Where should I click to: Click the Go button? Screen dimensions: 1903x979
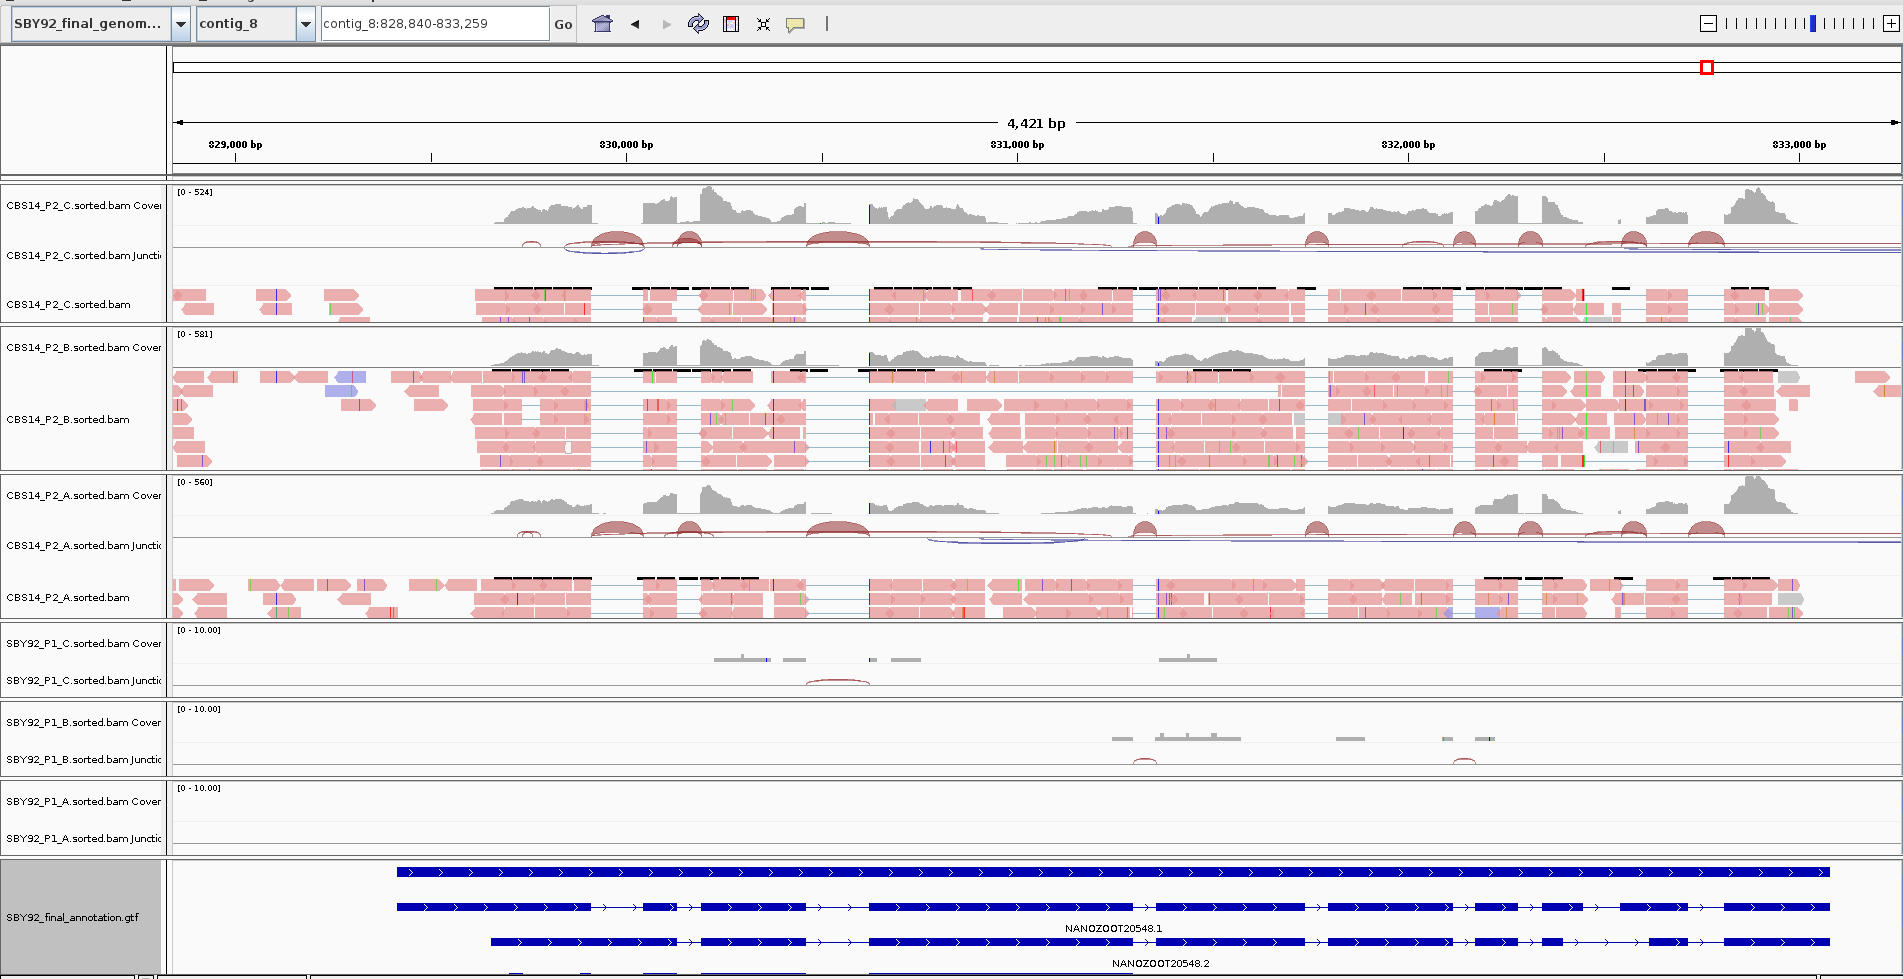tap(563, 24)
